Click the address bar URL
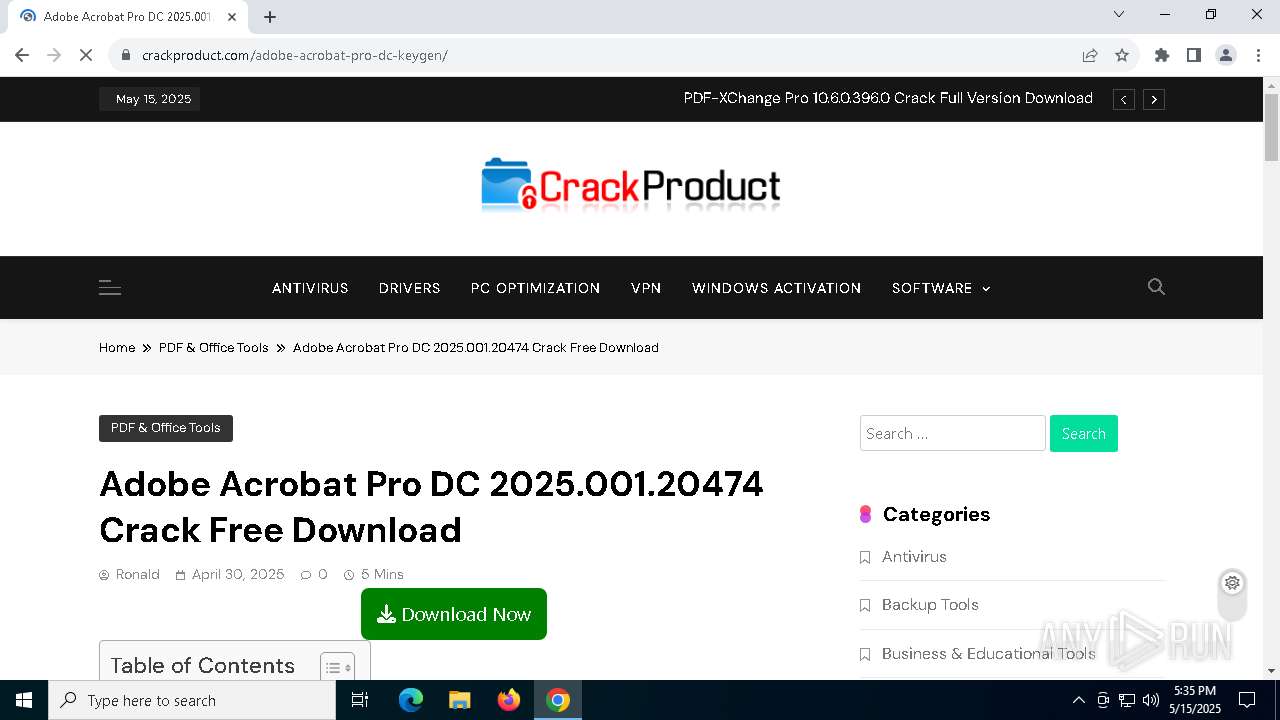This screenshot has height=720, width=1280. [x=295, y=55]
